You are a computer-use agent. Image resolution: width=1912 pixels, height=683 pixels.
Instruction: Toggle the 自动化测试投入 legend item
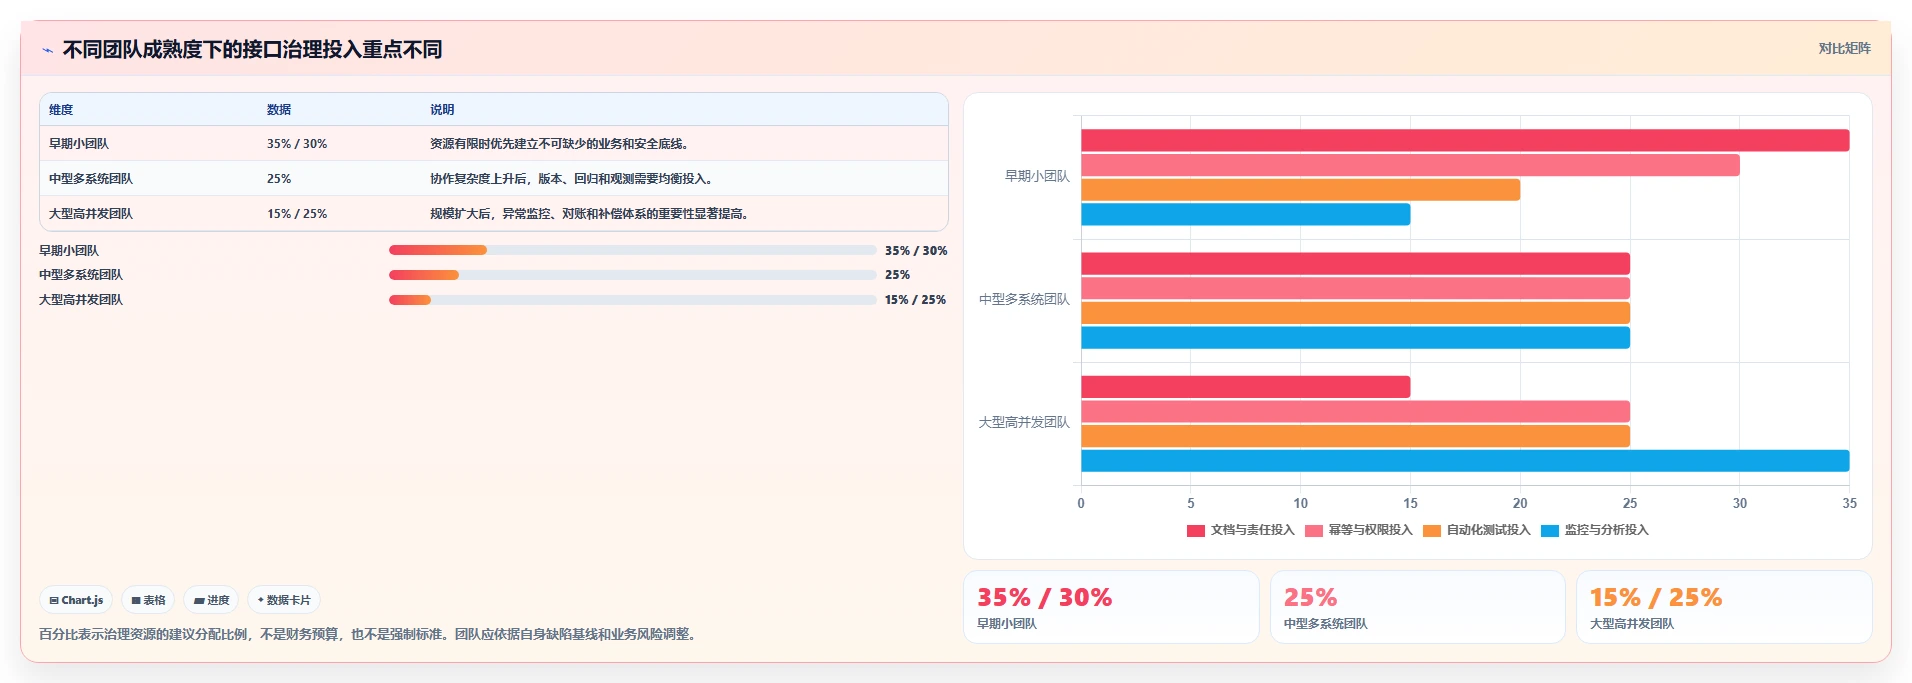(x=1476, y=530)
